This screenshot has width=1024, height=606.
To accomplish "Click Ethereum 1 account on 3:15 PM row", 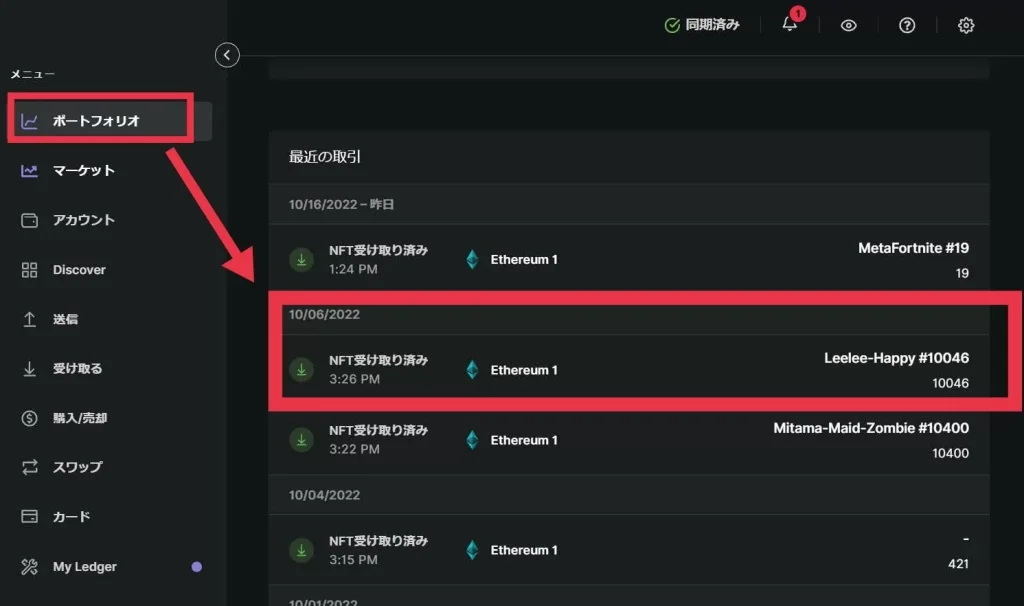I will tap(524, 550).
